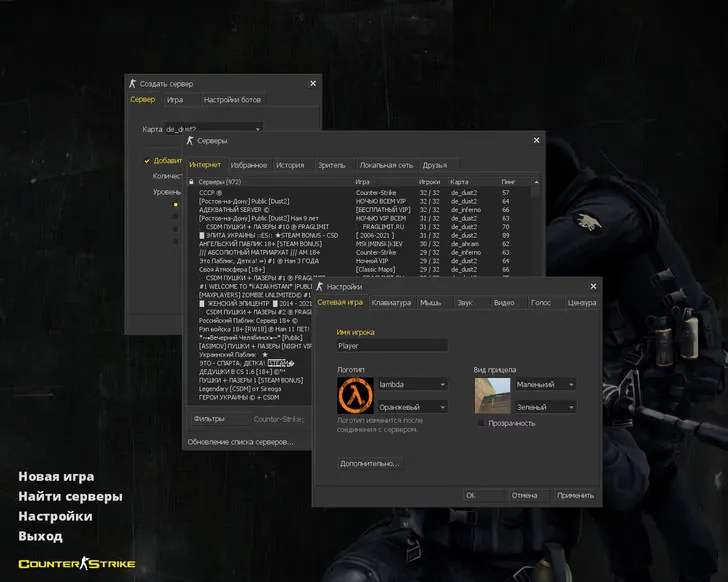Screen dimensions: 728x582
Task: Click the crosshair preview thumbnail
Action: [491, 395]
